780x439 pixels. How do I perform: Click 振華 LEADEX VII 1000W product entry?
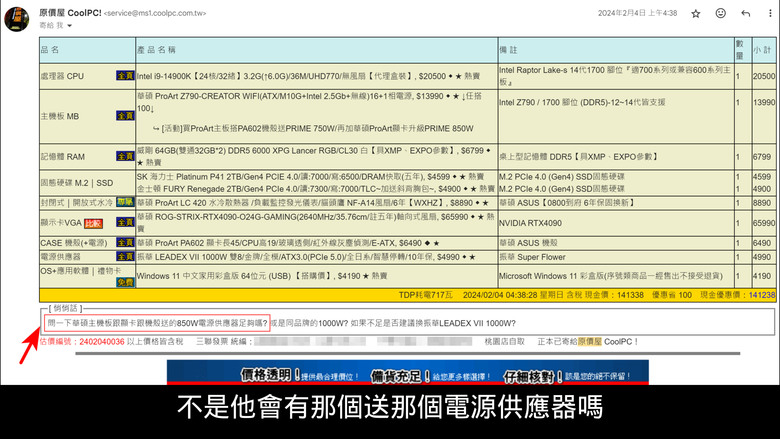pyautogui.click(x=306, y=257)
